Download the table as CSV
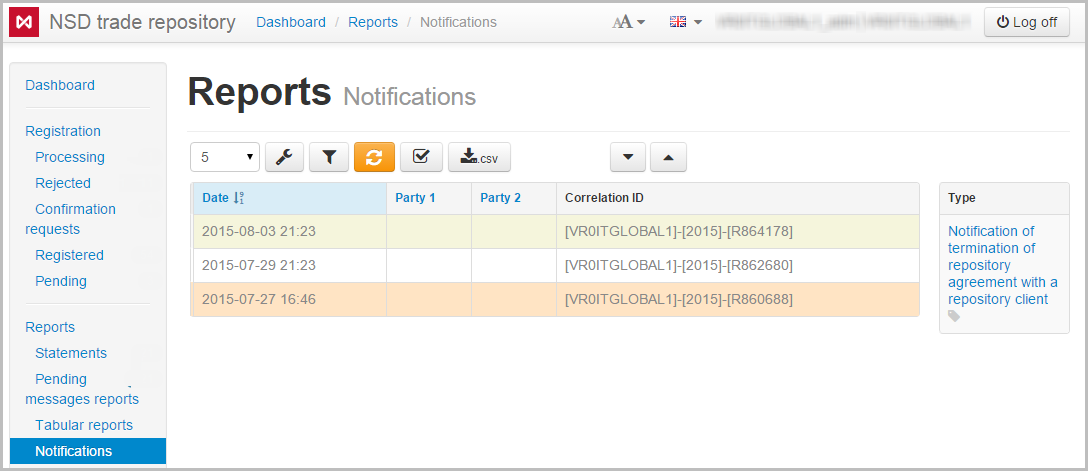Viewport: 1088px width, 471px height. [479, 157]
